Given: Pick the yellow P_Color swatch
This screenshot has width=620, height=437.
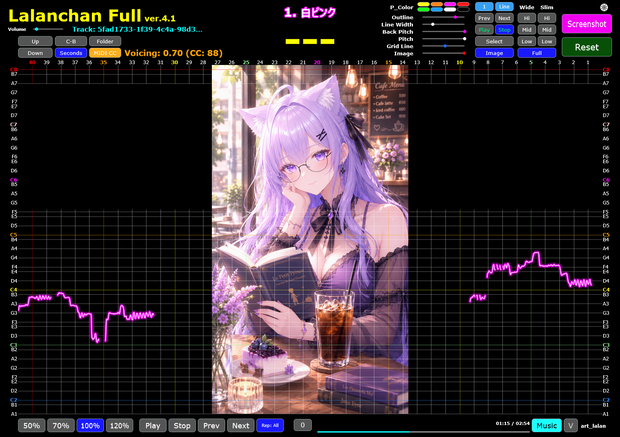Looking at the screenshot, I should [423, 4].
